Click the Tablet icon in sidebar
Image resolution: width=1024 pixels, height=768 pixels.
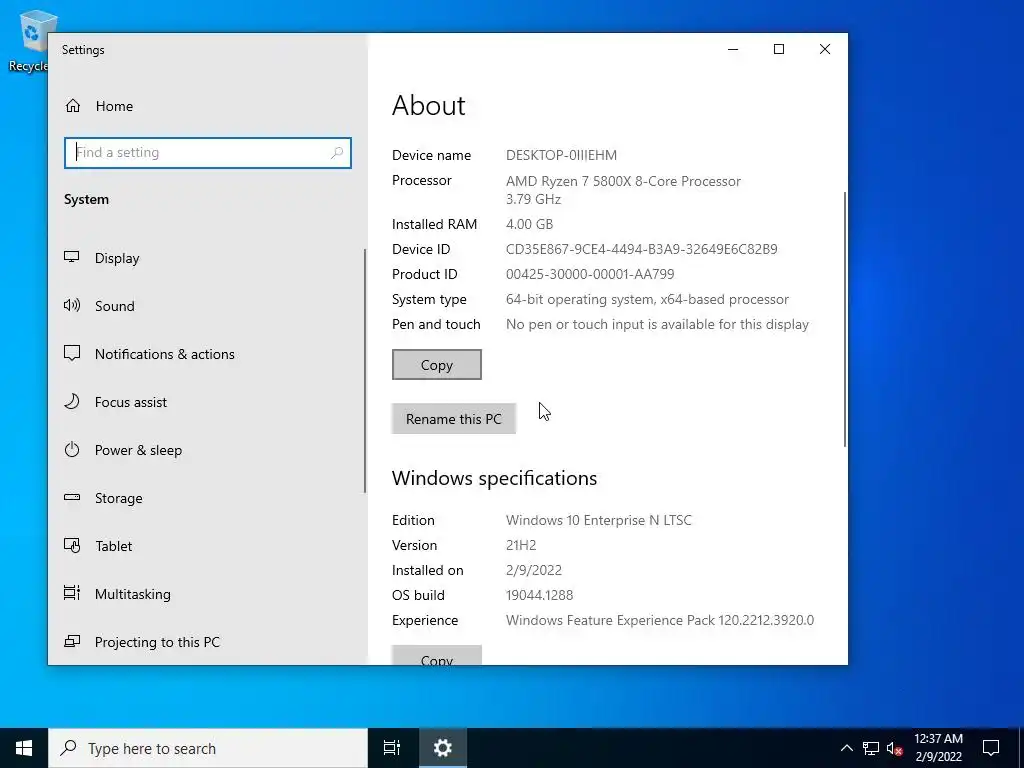(x=72, y=545)
